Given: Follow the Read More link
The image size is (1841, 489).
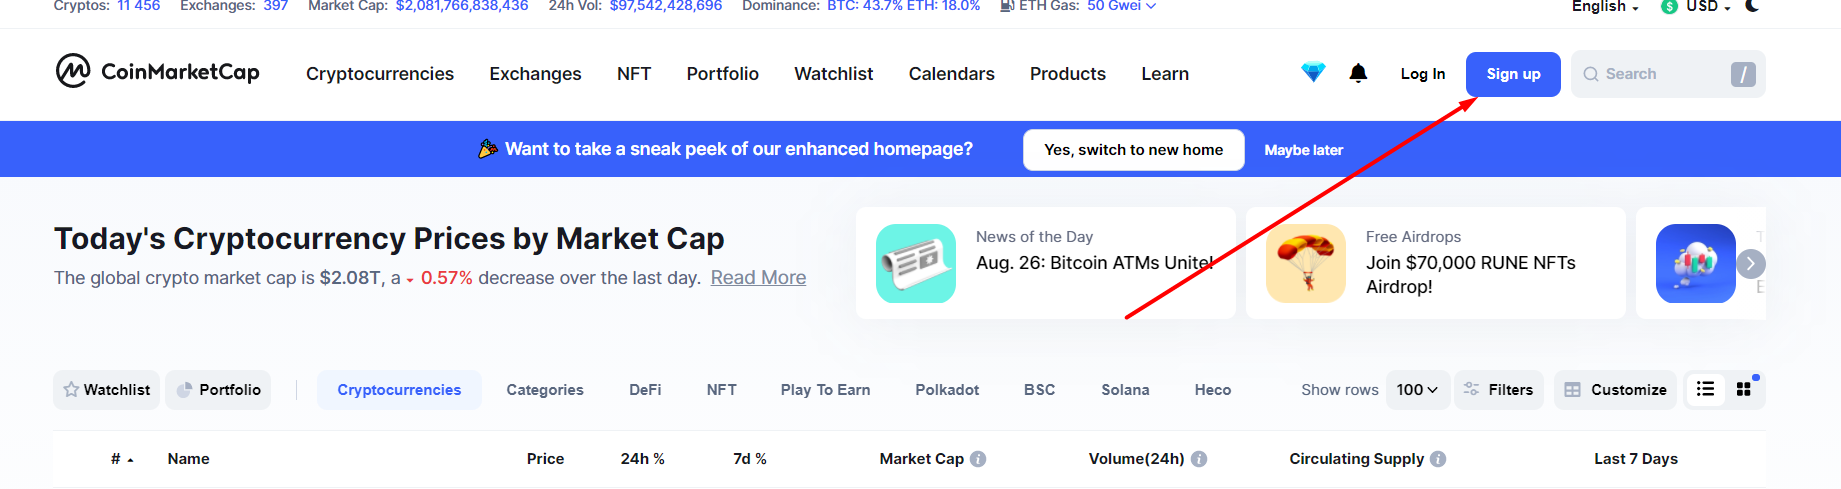Looking at the screenshot, I should tap(758, 278).
